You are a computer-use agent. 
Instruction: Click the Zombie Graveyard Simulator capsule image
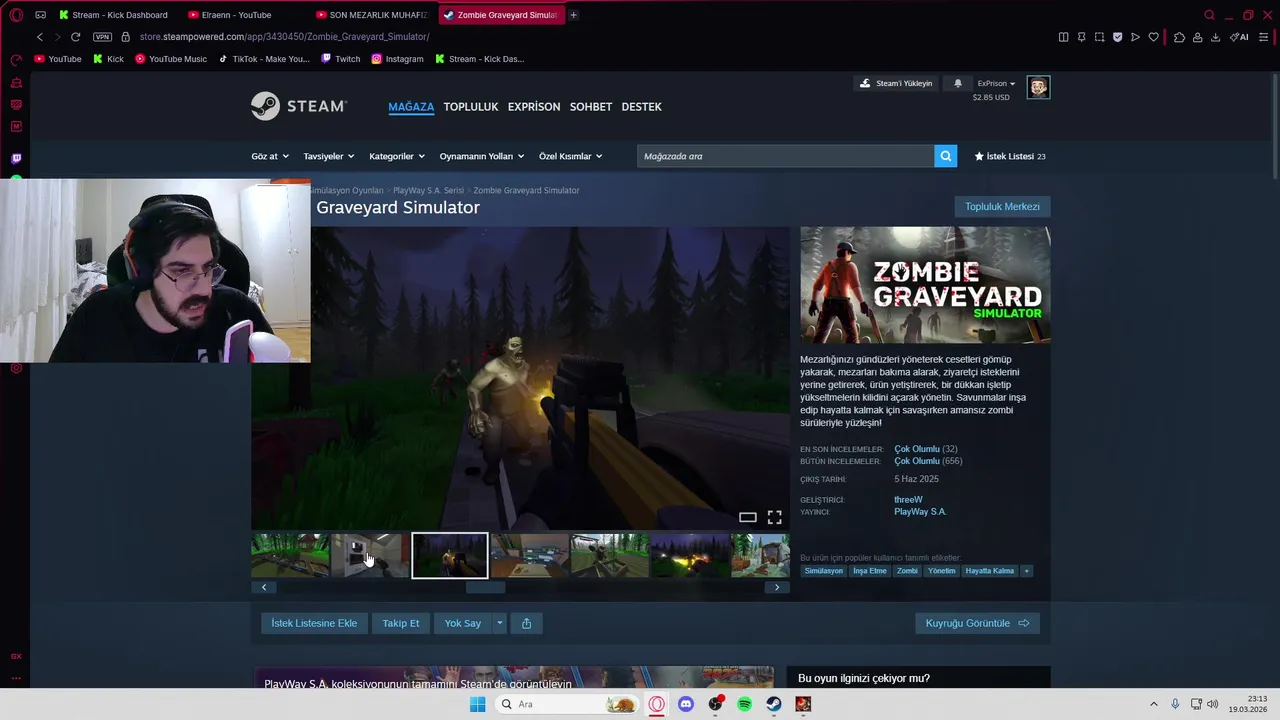click(925, 285)
